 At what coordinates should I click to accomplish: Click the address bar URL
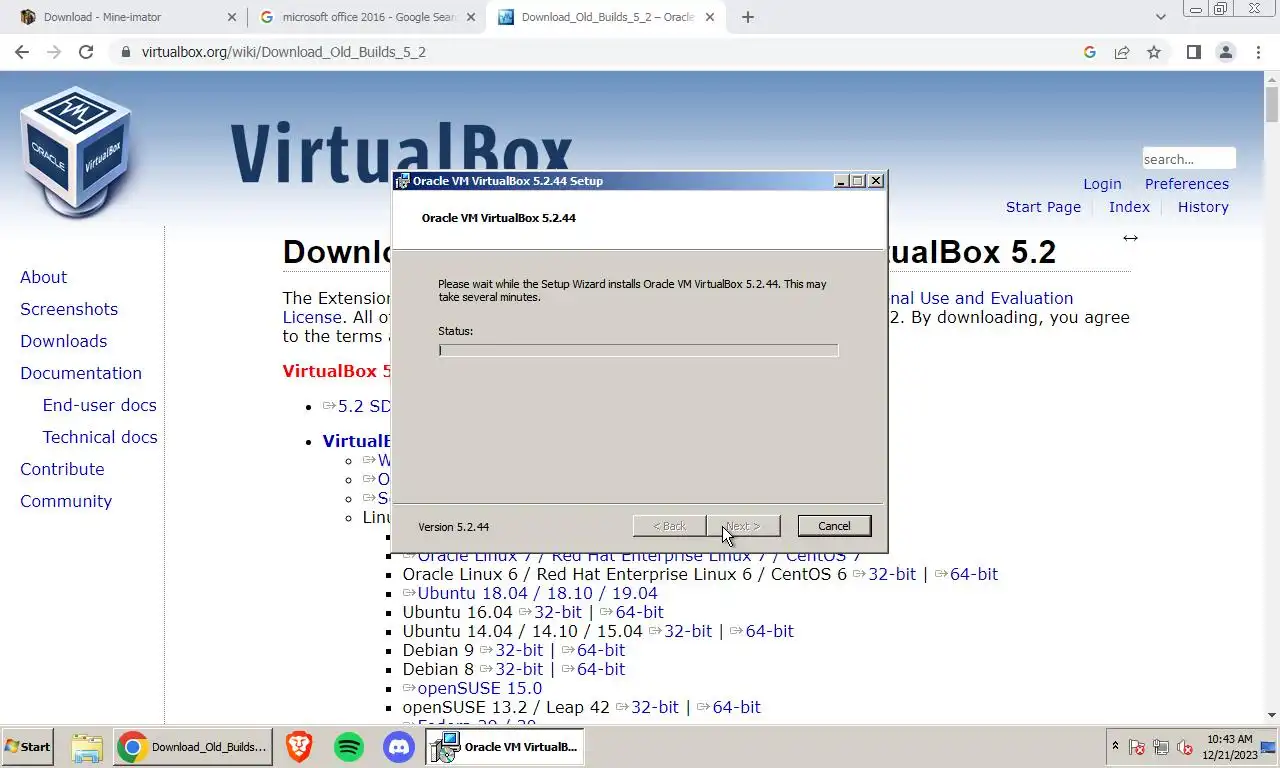283,52
